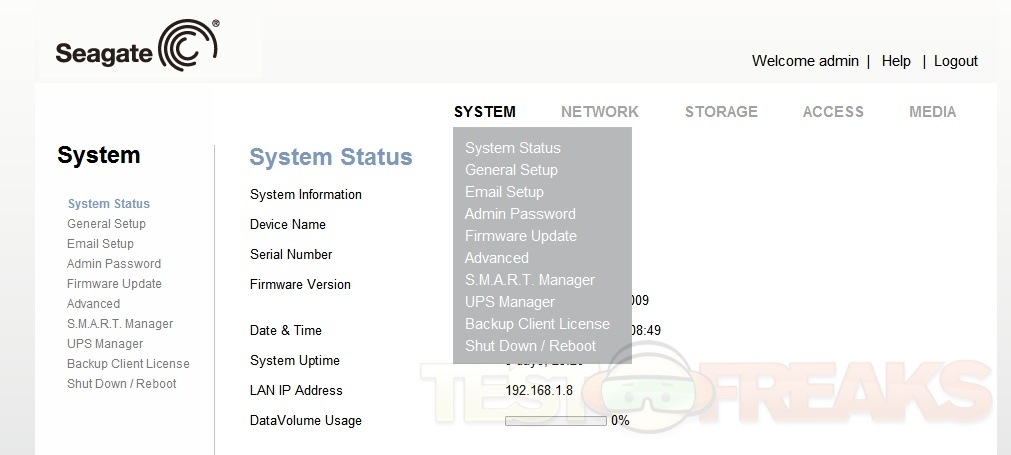
Task: Click the Seagate logo
Action: 137,46
